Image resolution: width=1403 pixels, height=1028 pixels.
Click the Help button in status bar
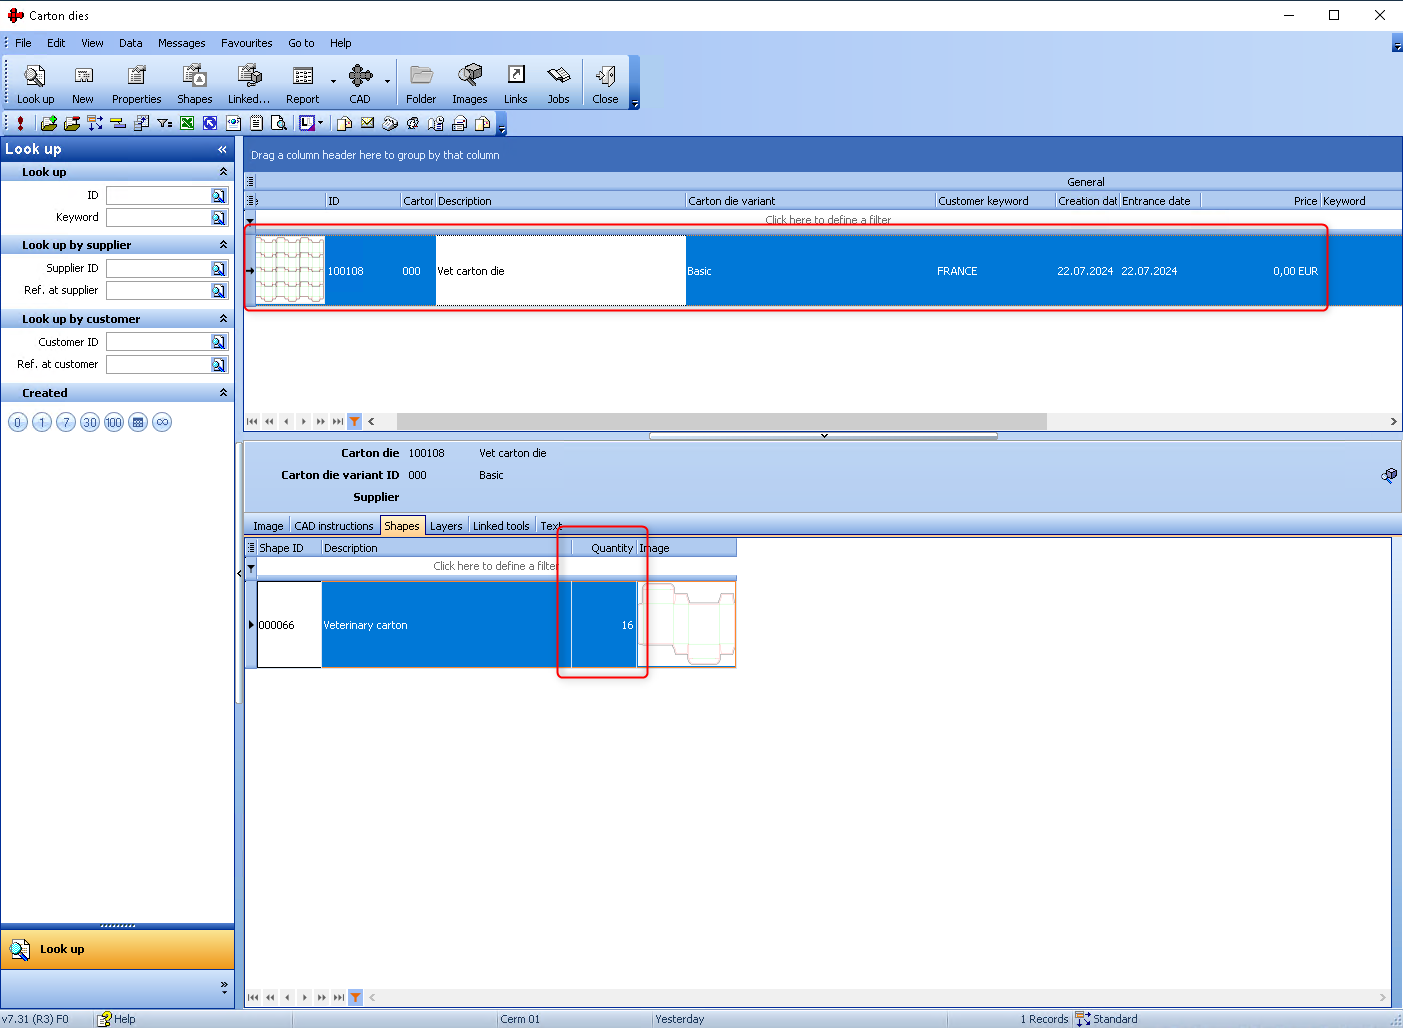pos(116,1019)
